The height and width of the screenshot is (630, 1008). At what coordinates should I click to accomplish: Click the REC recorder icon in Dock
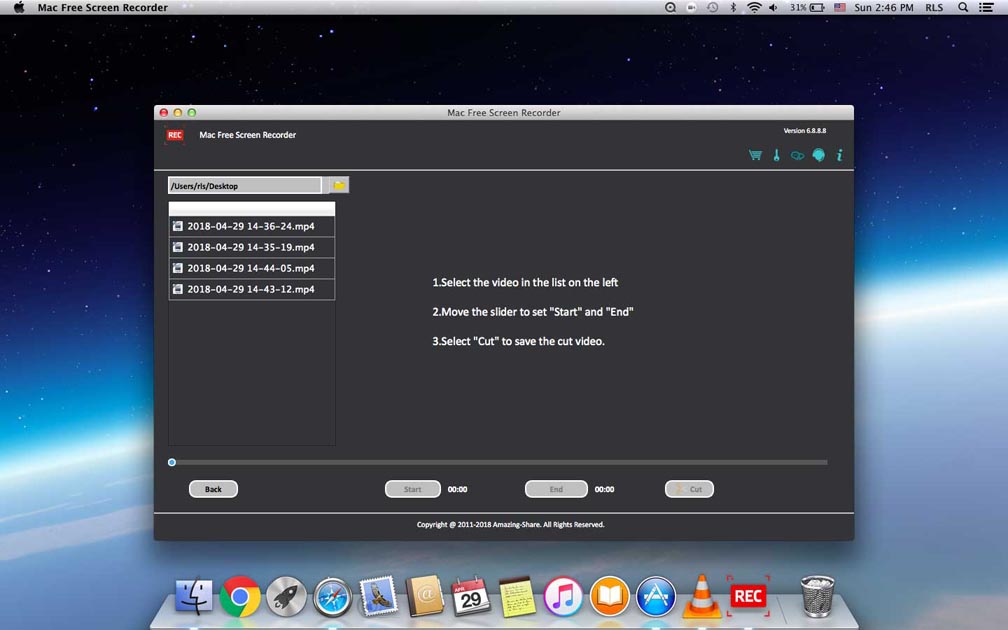click(x=748, y=596)
